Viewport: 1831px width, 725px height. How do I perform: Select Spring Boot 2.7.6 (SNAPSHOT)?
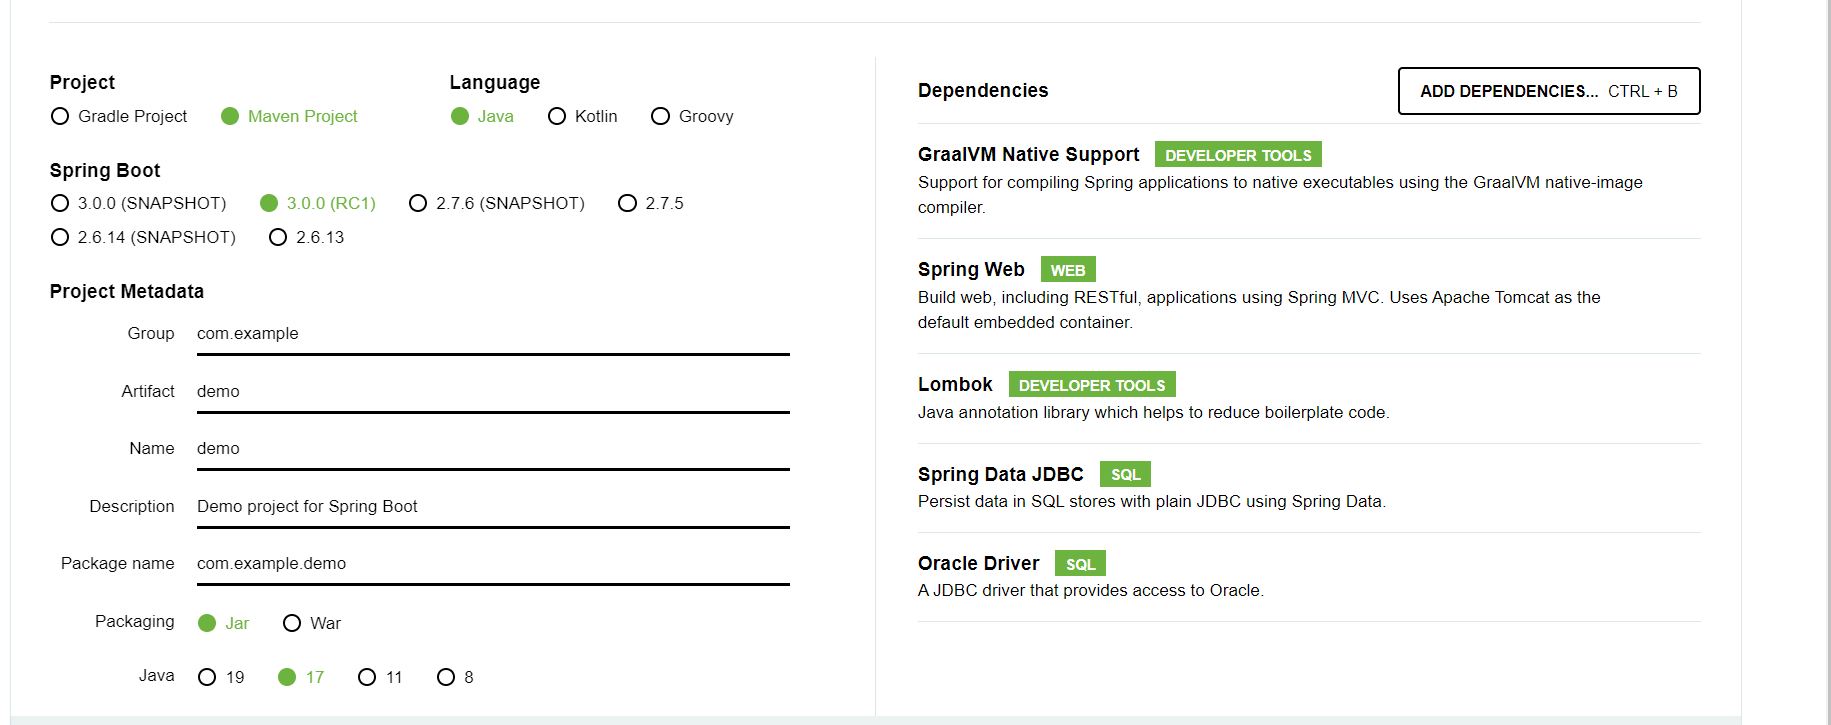click(x=497, y=203)
